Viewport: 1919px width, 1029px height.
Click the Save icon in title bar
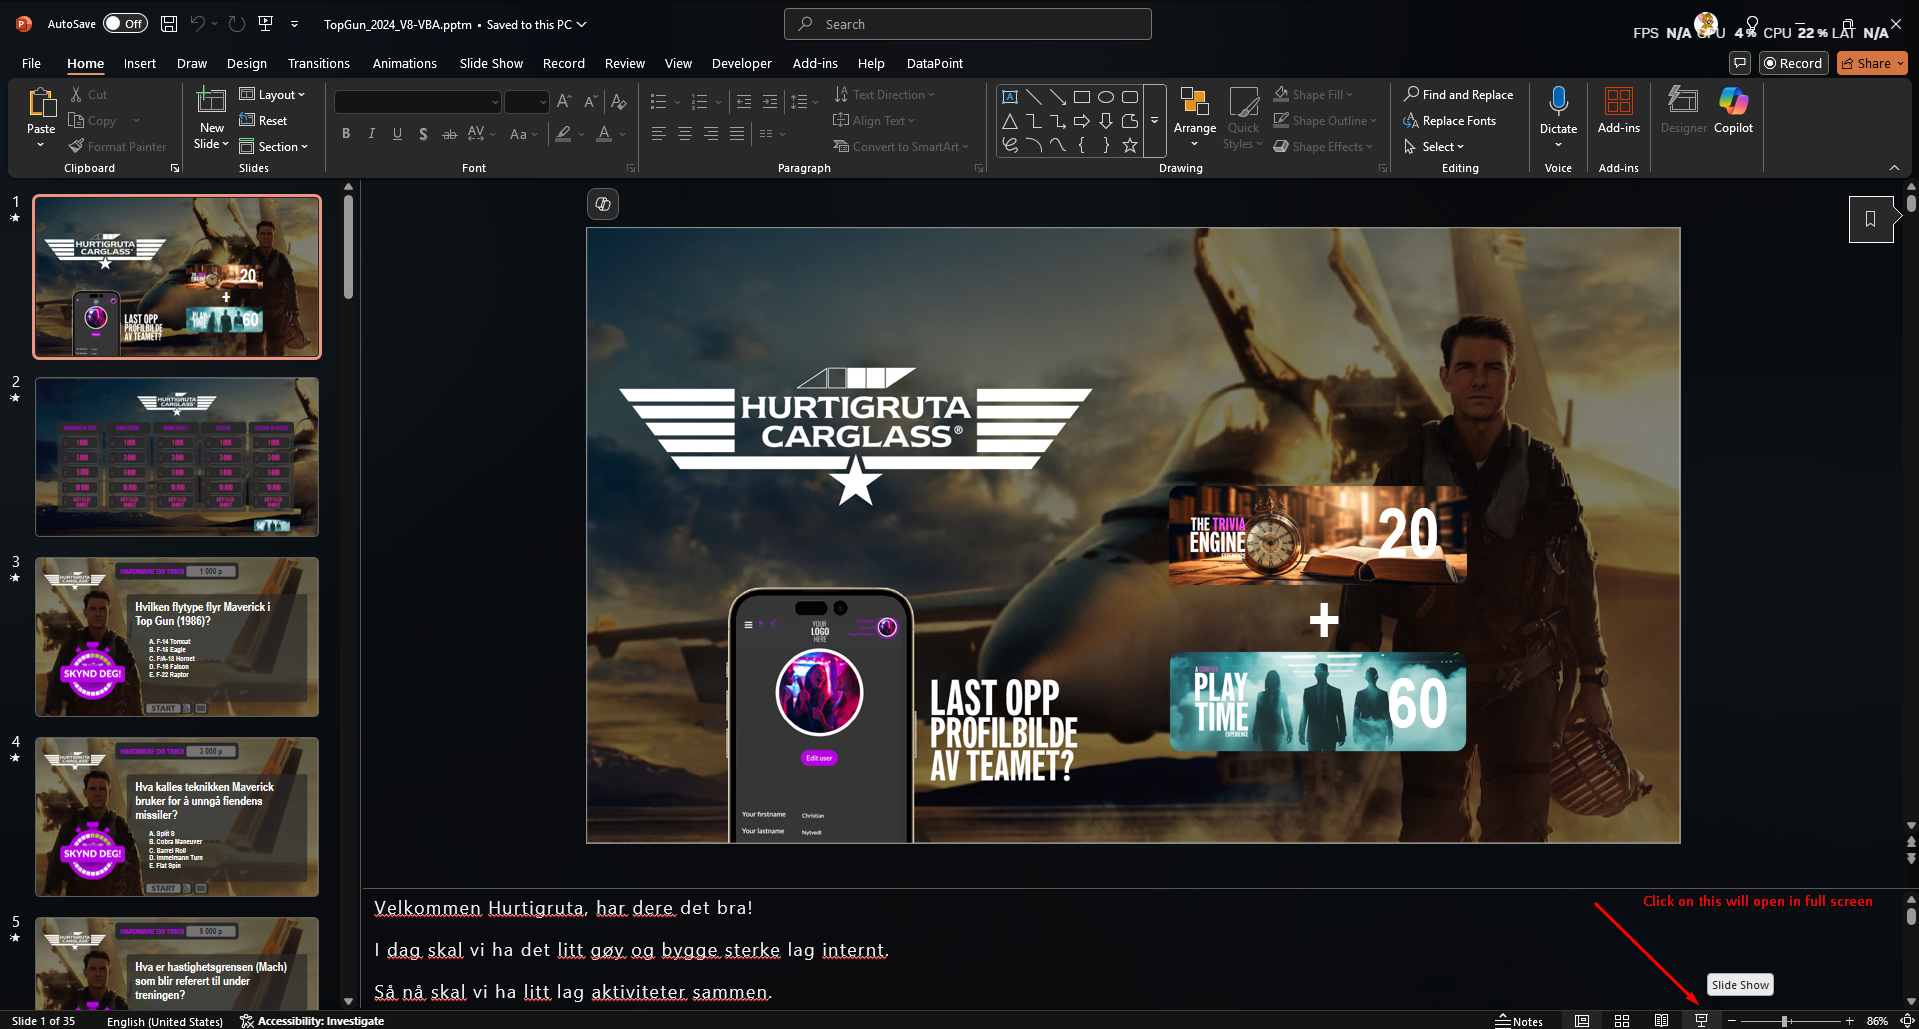169,23
